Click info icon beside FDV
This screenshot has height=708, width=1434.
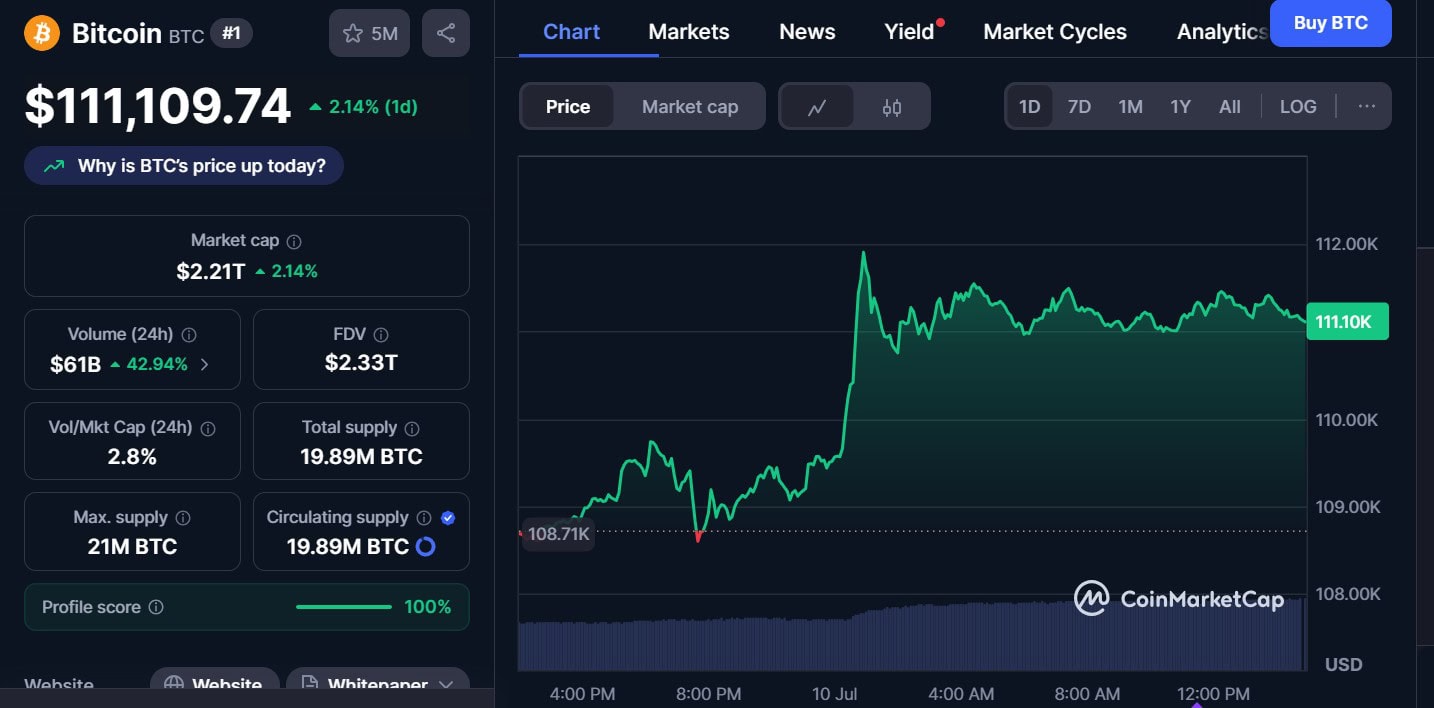[x=380, y=335]
